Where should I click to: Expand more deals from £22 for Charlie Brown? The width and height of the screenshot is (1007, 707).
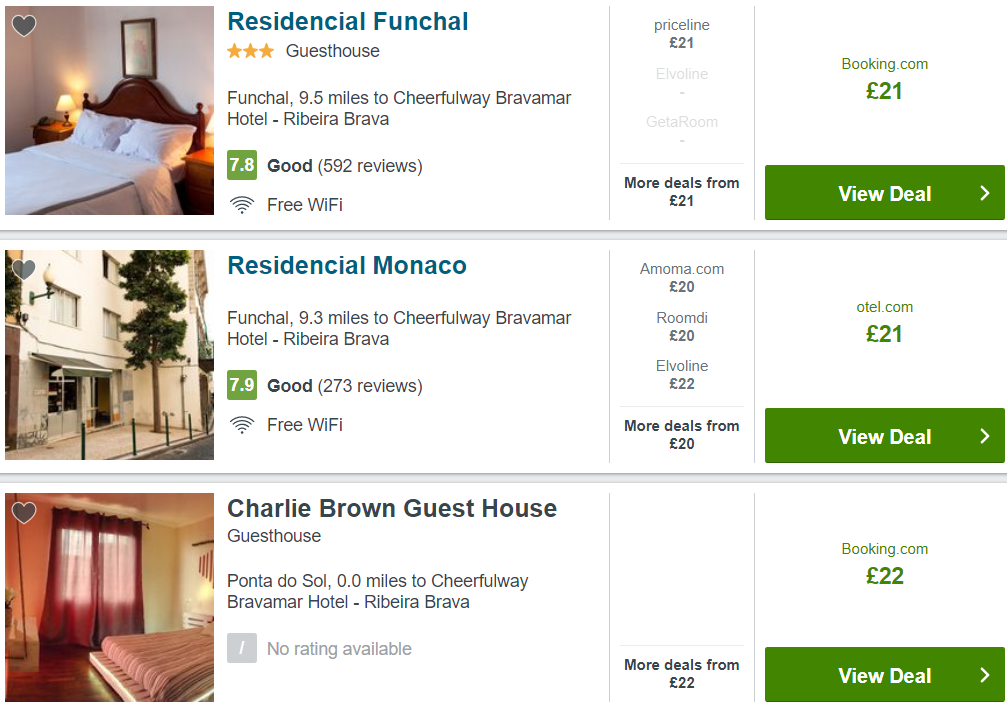point(682,674)
